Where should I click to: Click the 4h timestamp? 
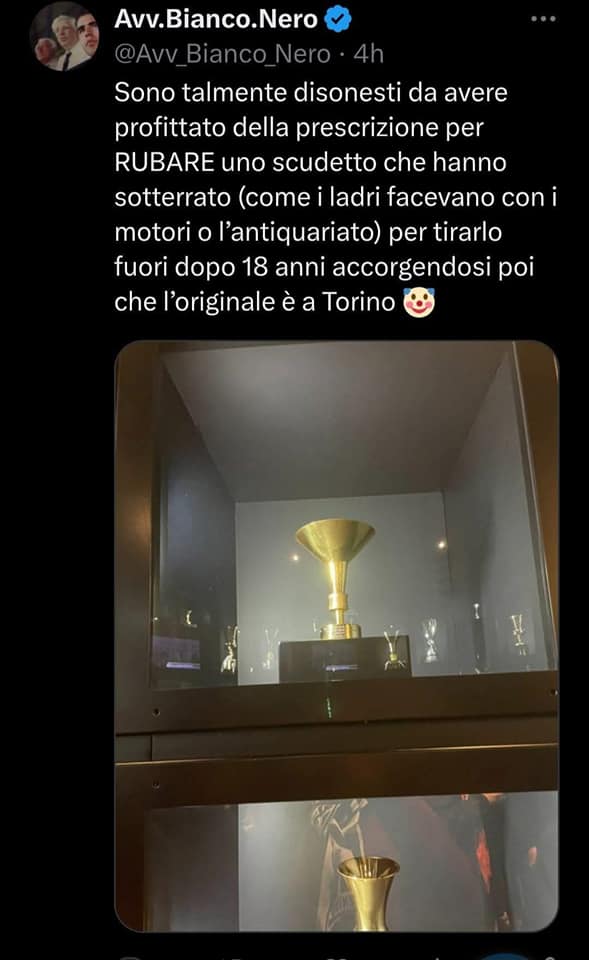point(369,54)
